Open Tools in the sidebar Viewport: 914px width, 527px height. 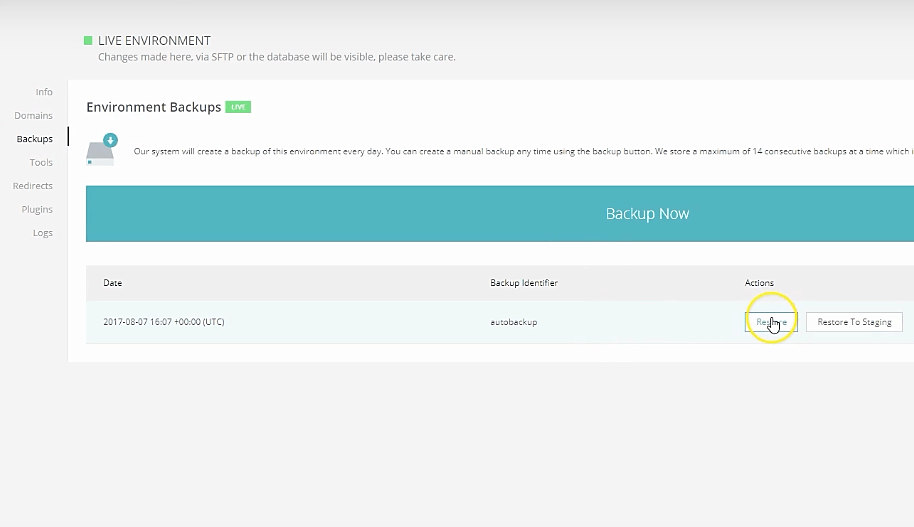pos(41,162)
